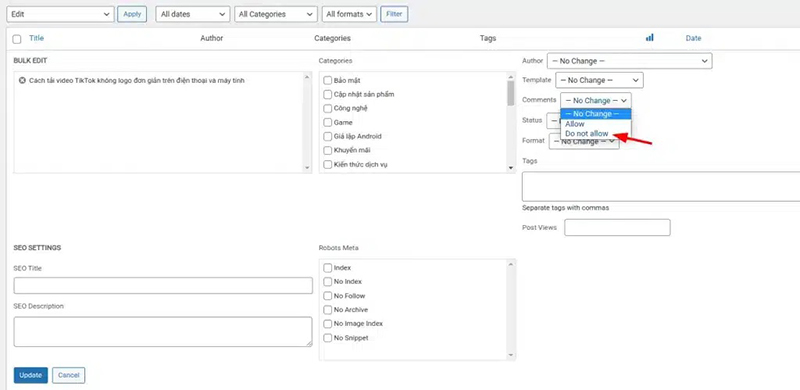
Task: Click the Apply button
Action: [x=132, y=14]
